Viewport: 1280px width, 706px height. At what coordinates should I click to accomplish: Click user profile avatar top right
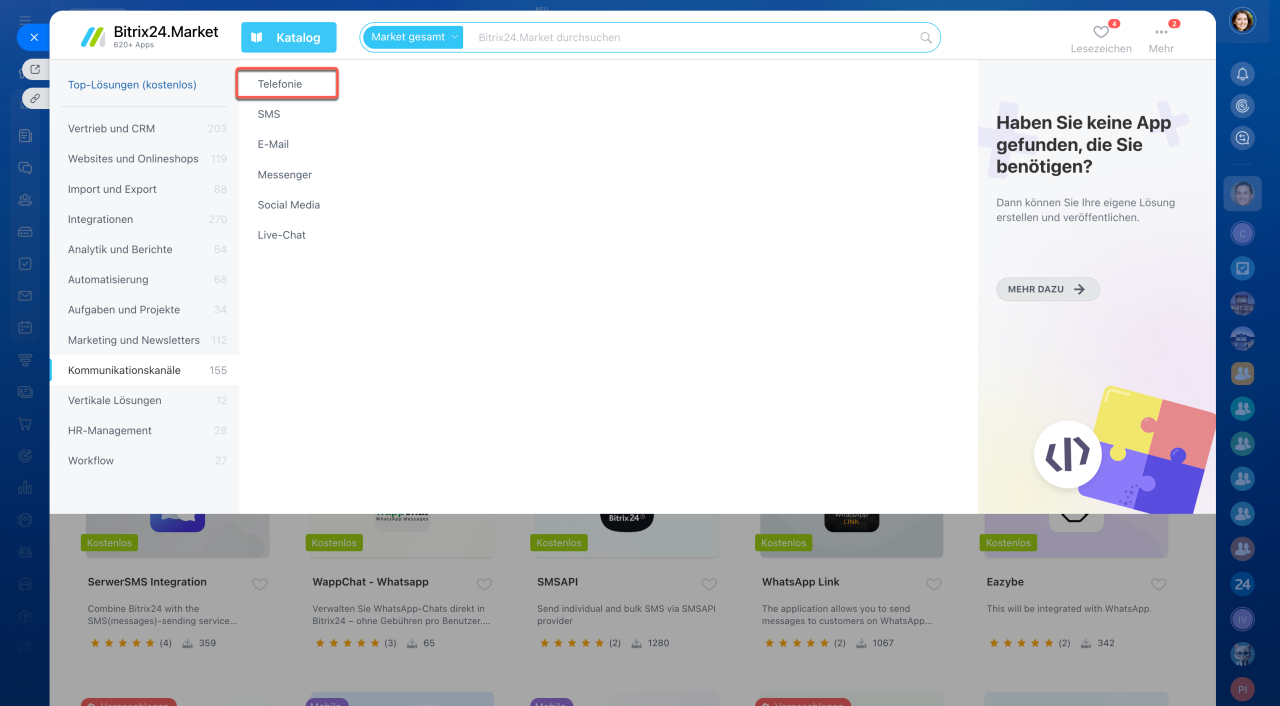(x=1242, y=20)
